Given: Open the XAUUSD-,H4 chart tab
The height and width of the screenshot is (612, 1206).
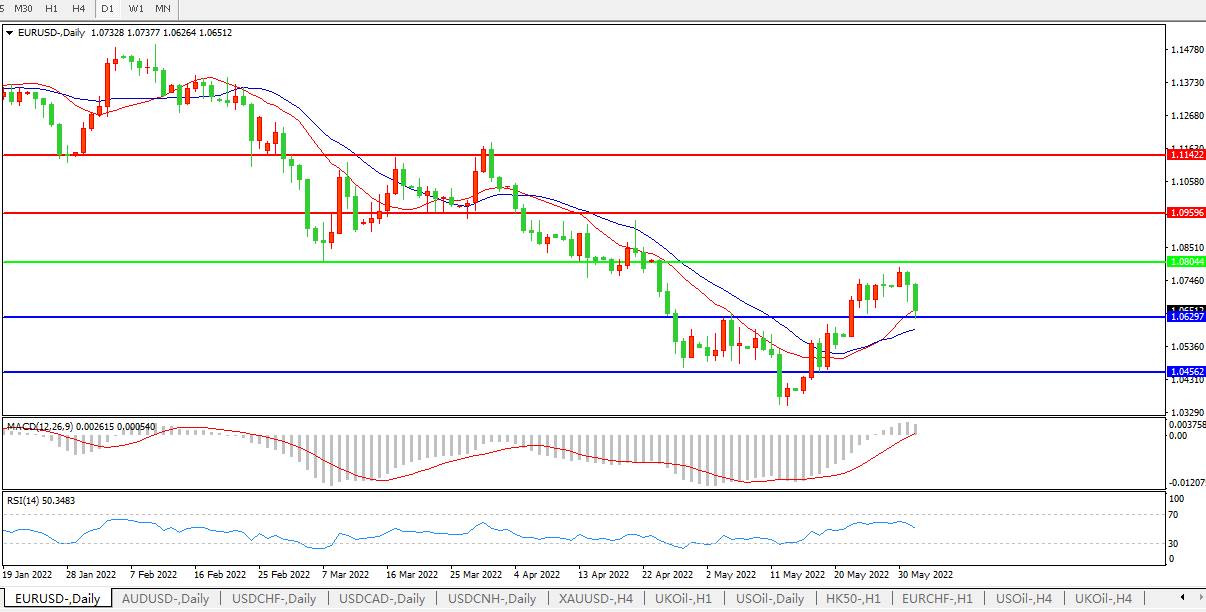Looking at the screenshot, I should (595, 599).
